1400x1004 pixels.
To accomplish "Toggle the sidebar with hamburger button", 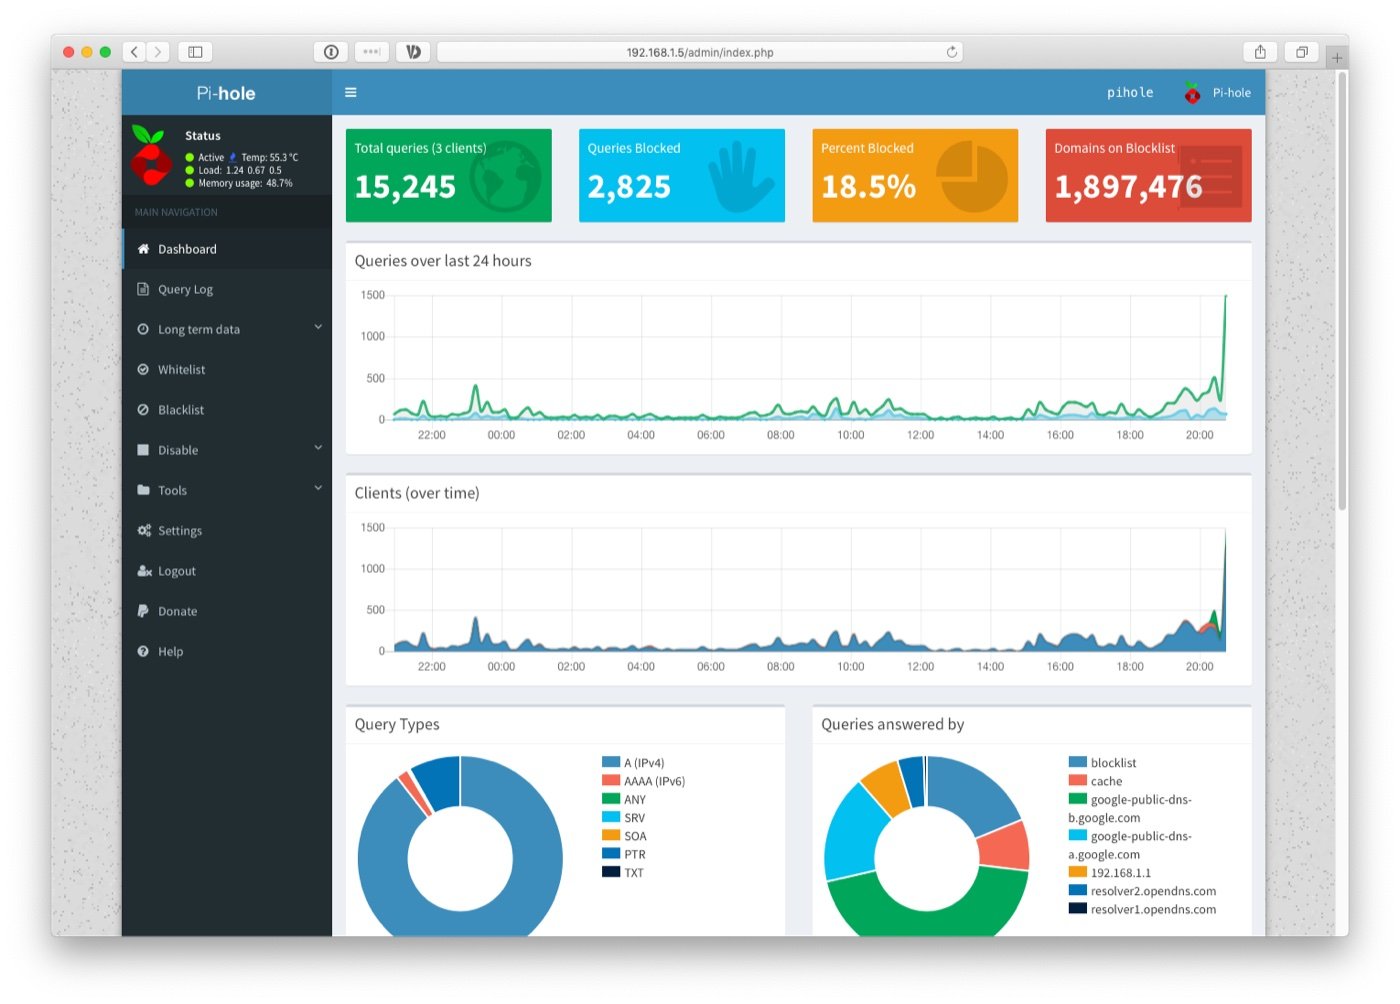I will tap(350, 91).
